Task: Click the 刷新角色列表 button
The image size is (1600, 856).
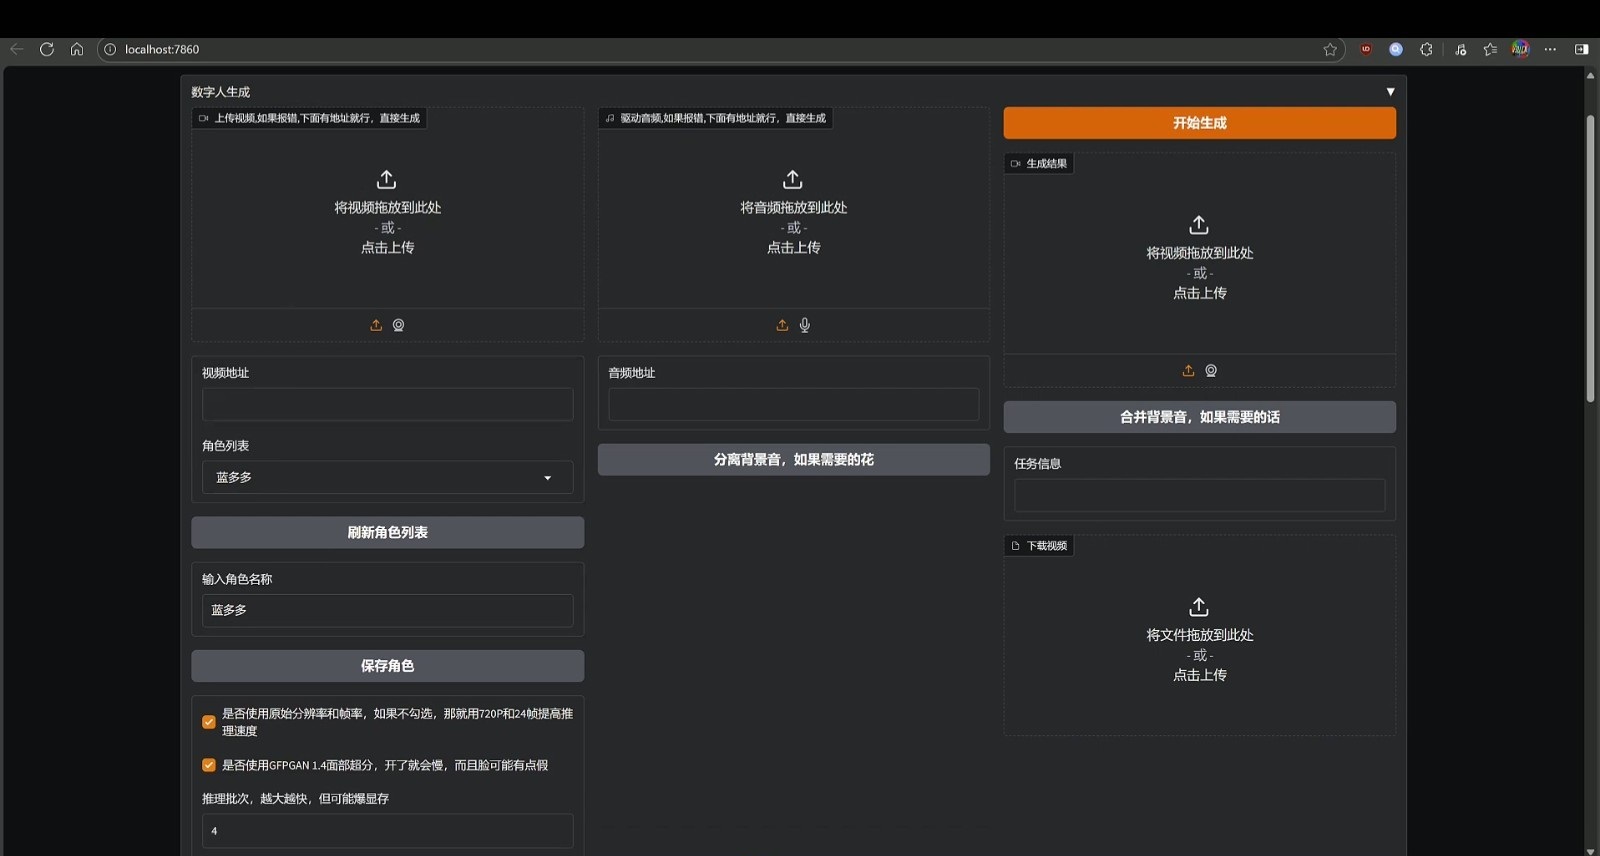Action: 387,533
